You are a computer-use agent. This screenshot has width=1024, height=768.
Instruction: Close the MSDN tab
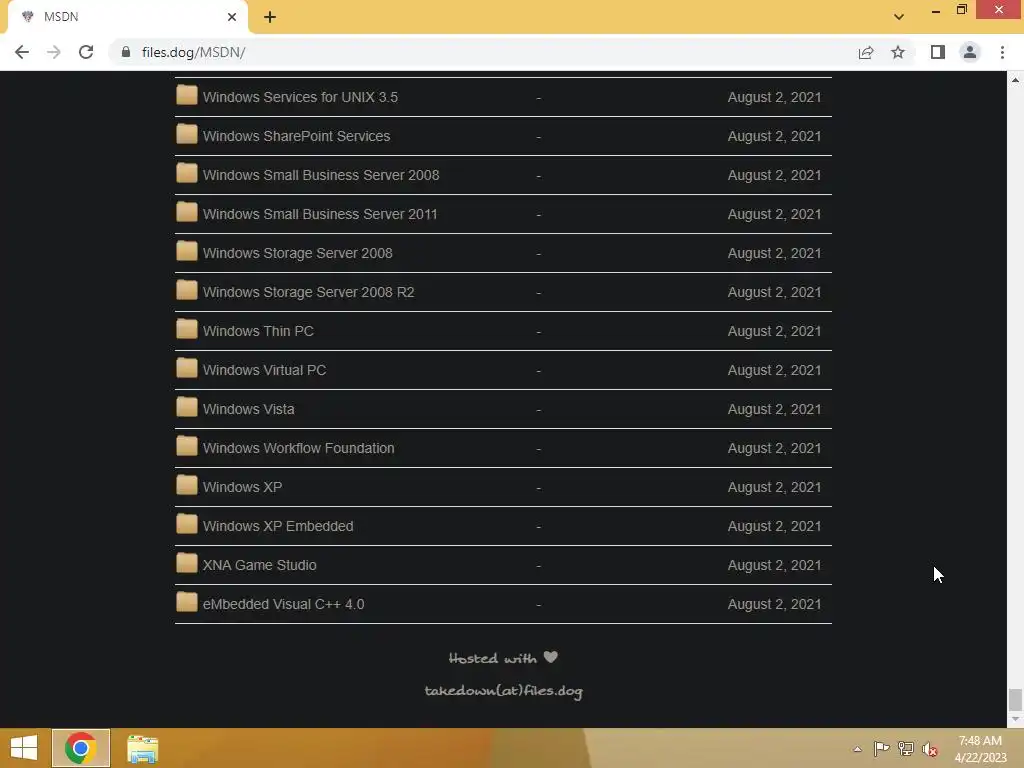coord(232,17)
